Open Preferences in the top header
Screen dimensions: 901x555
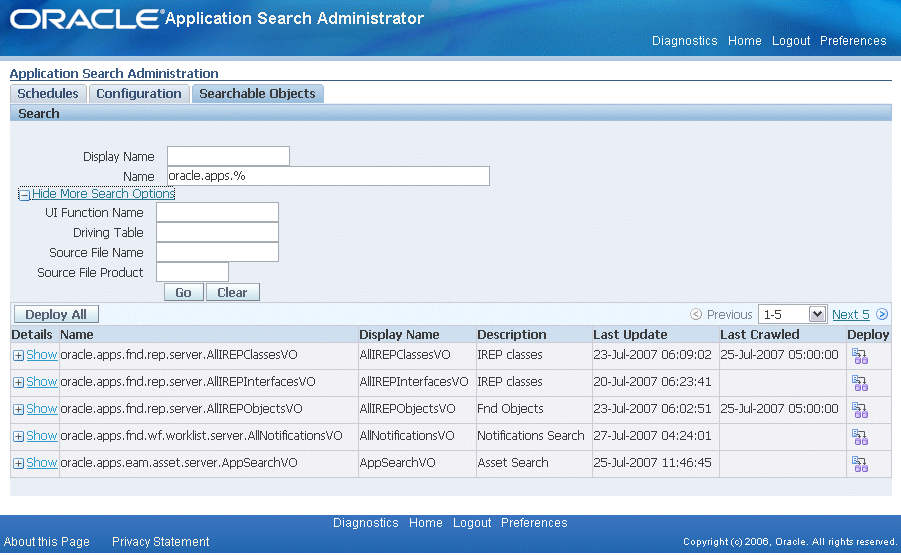853,41
